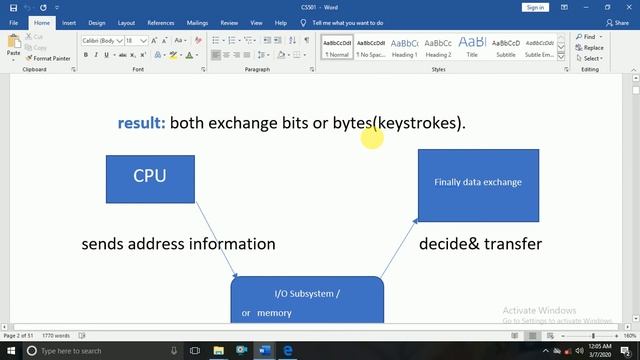Click the Multilevel list icon

click(247, 40)
